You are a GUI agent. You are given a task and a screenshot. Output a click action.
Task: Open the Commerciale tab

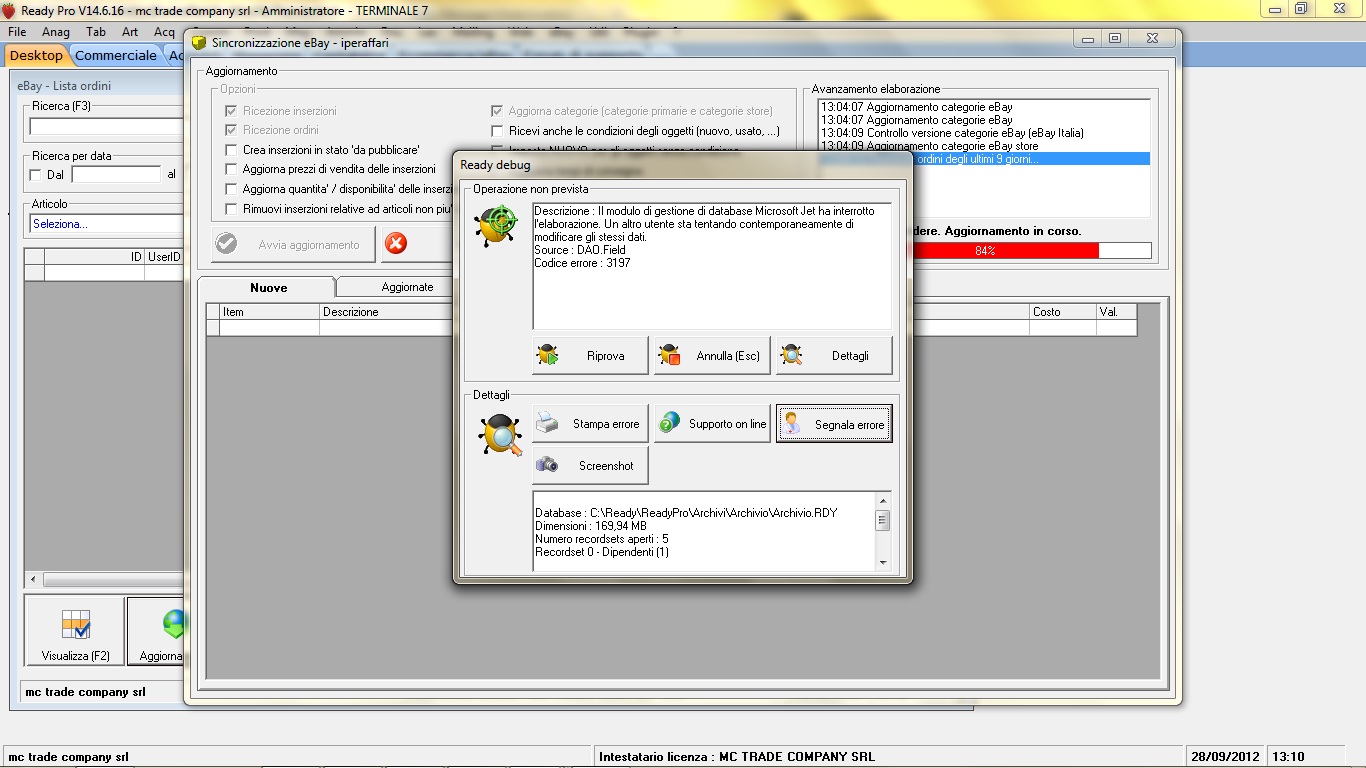tap(116, 56)
